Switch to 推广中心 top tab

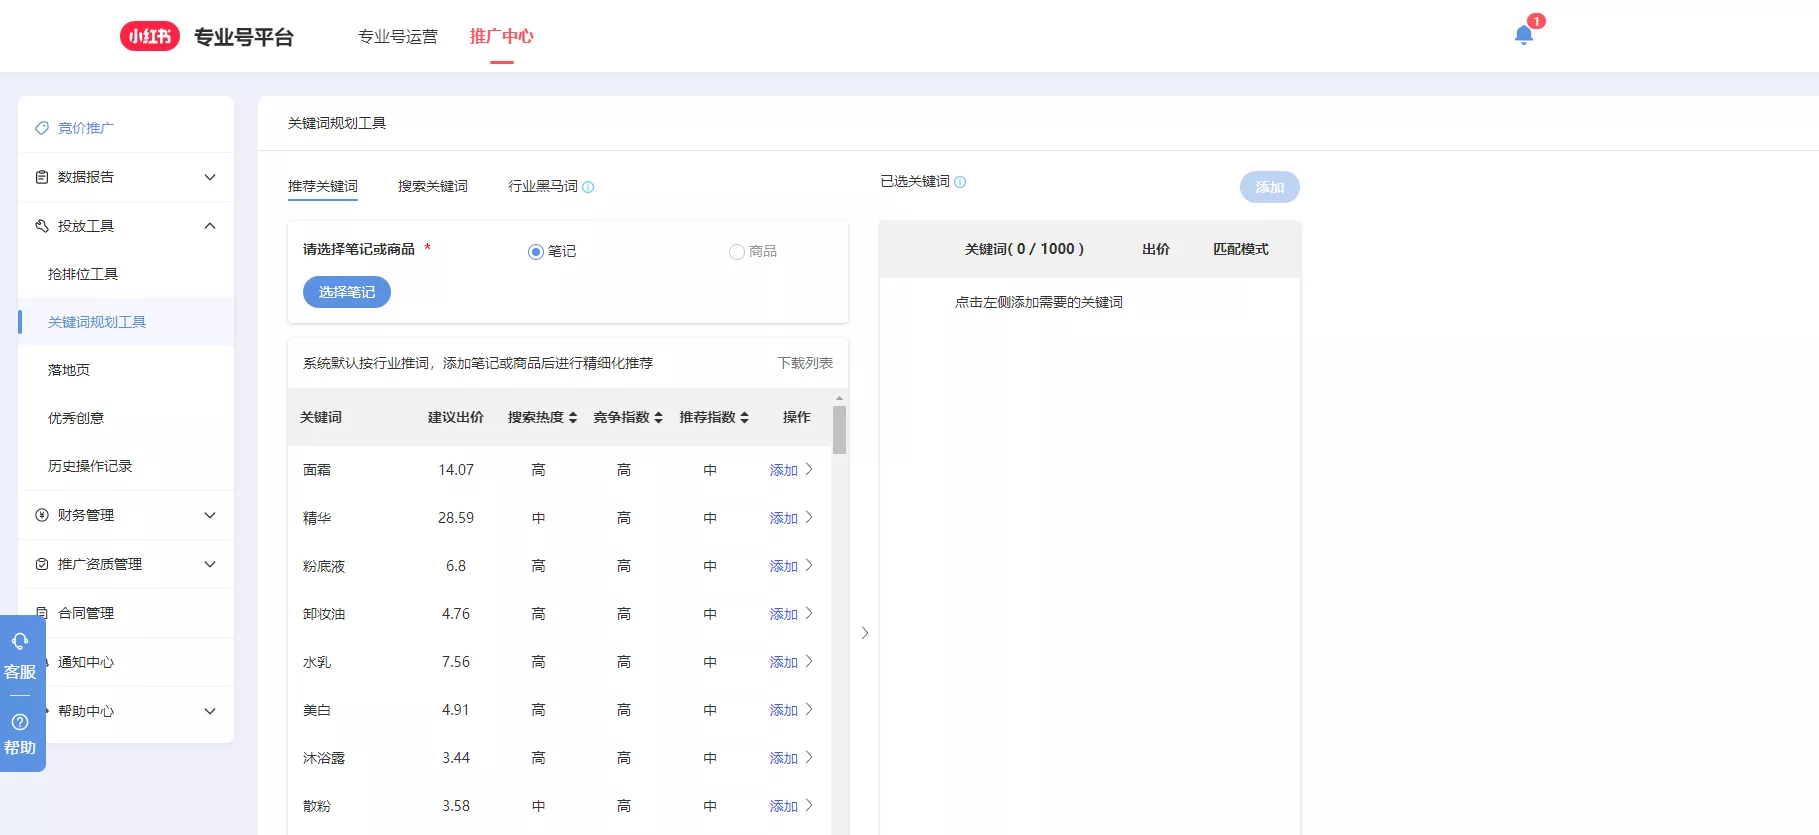(x=502, y=36)
